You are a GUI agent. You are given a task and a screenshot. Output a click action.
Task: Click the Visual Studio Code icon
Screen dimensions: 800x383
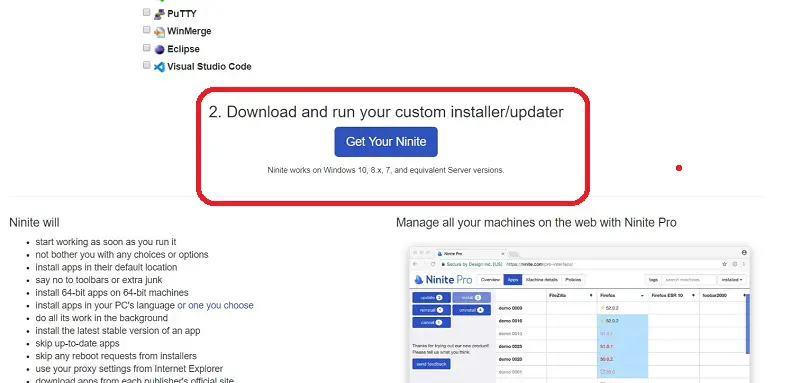(159, 67)
